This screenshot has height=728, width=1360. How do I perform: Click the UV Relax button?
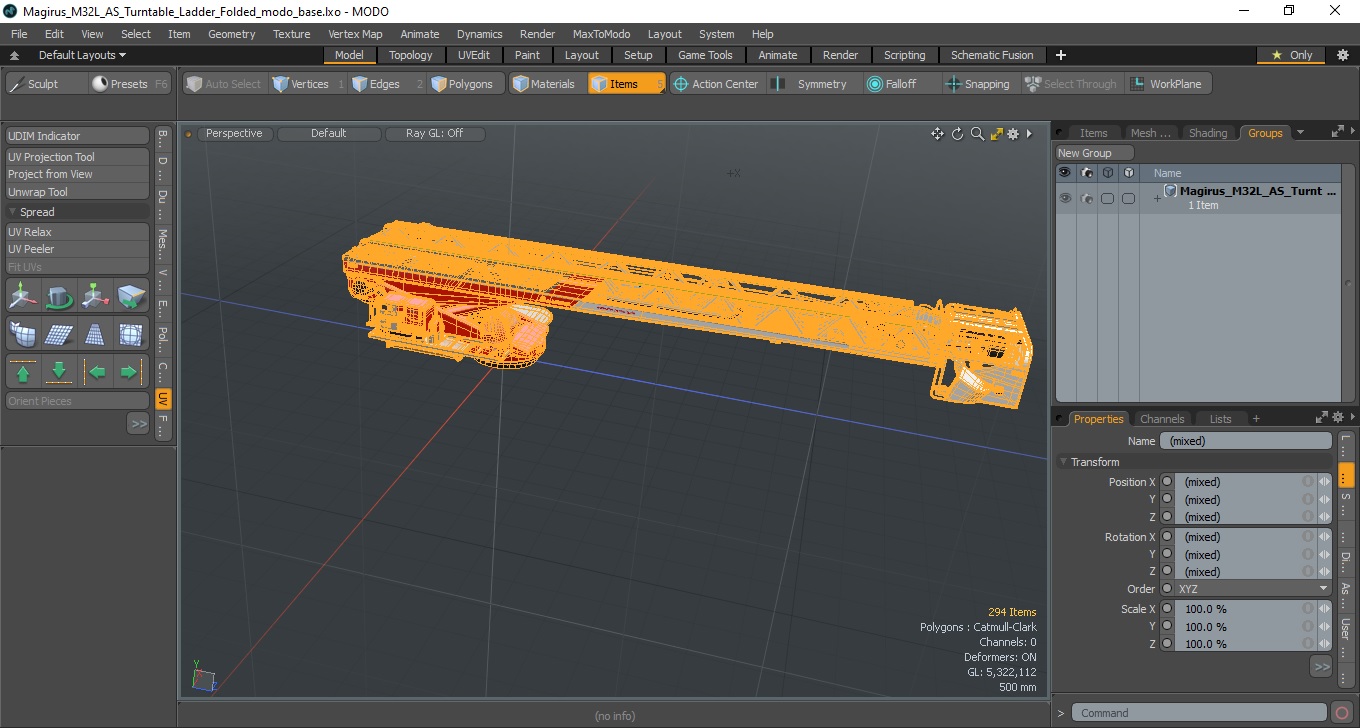[x=77, y=232]
